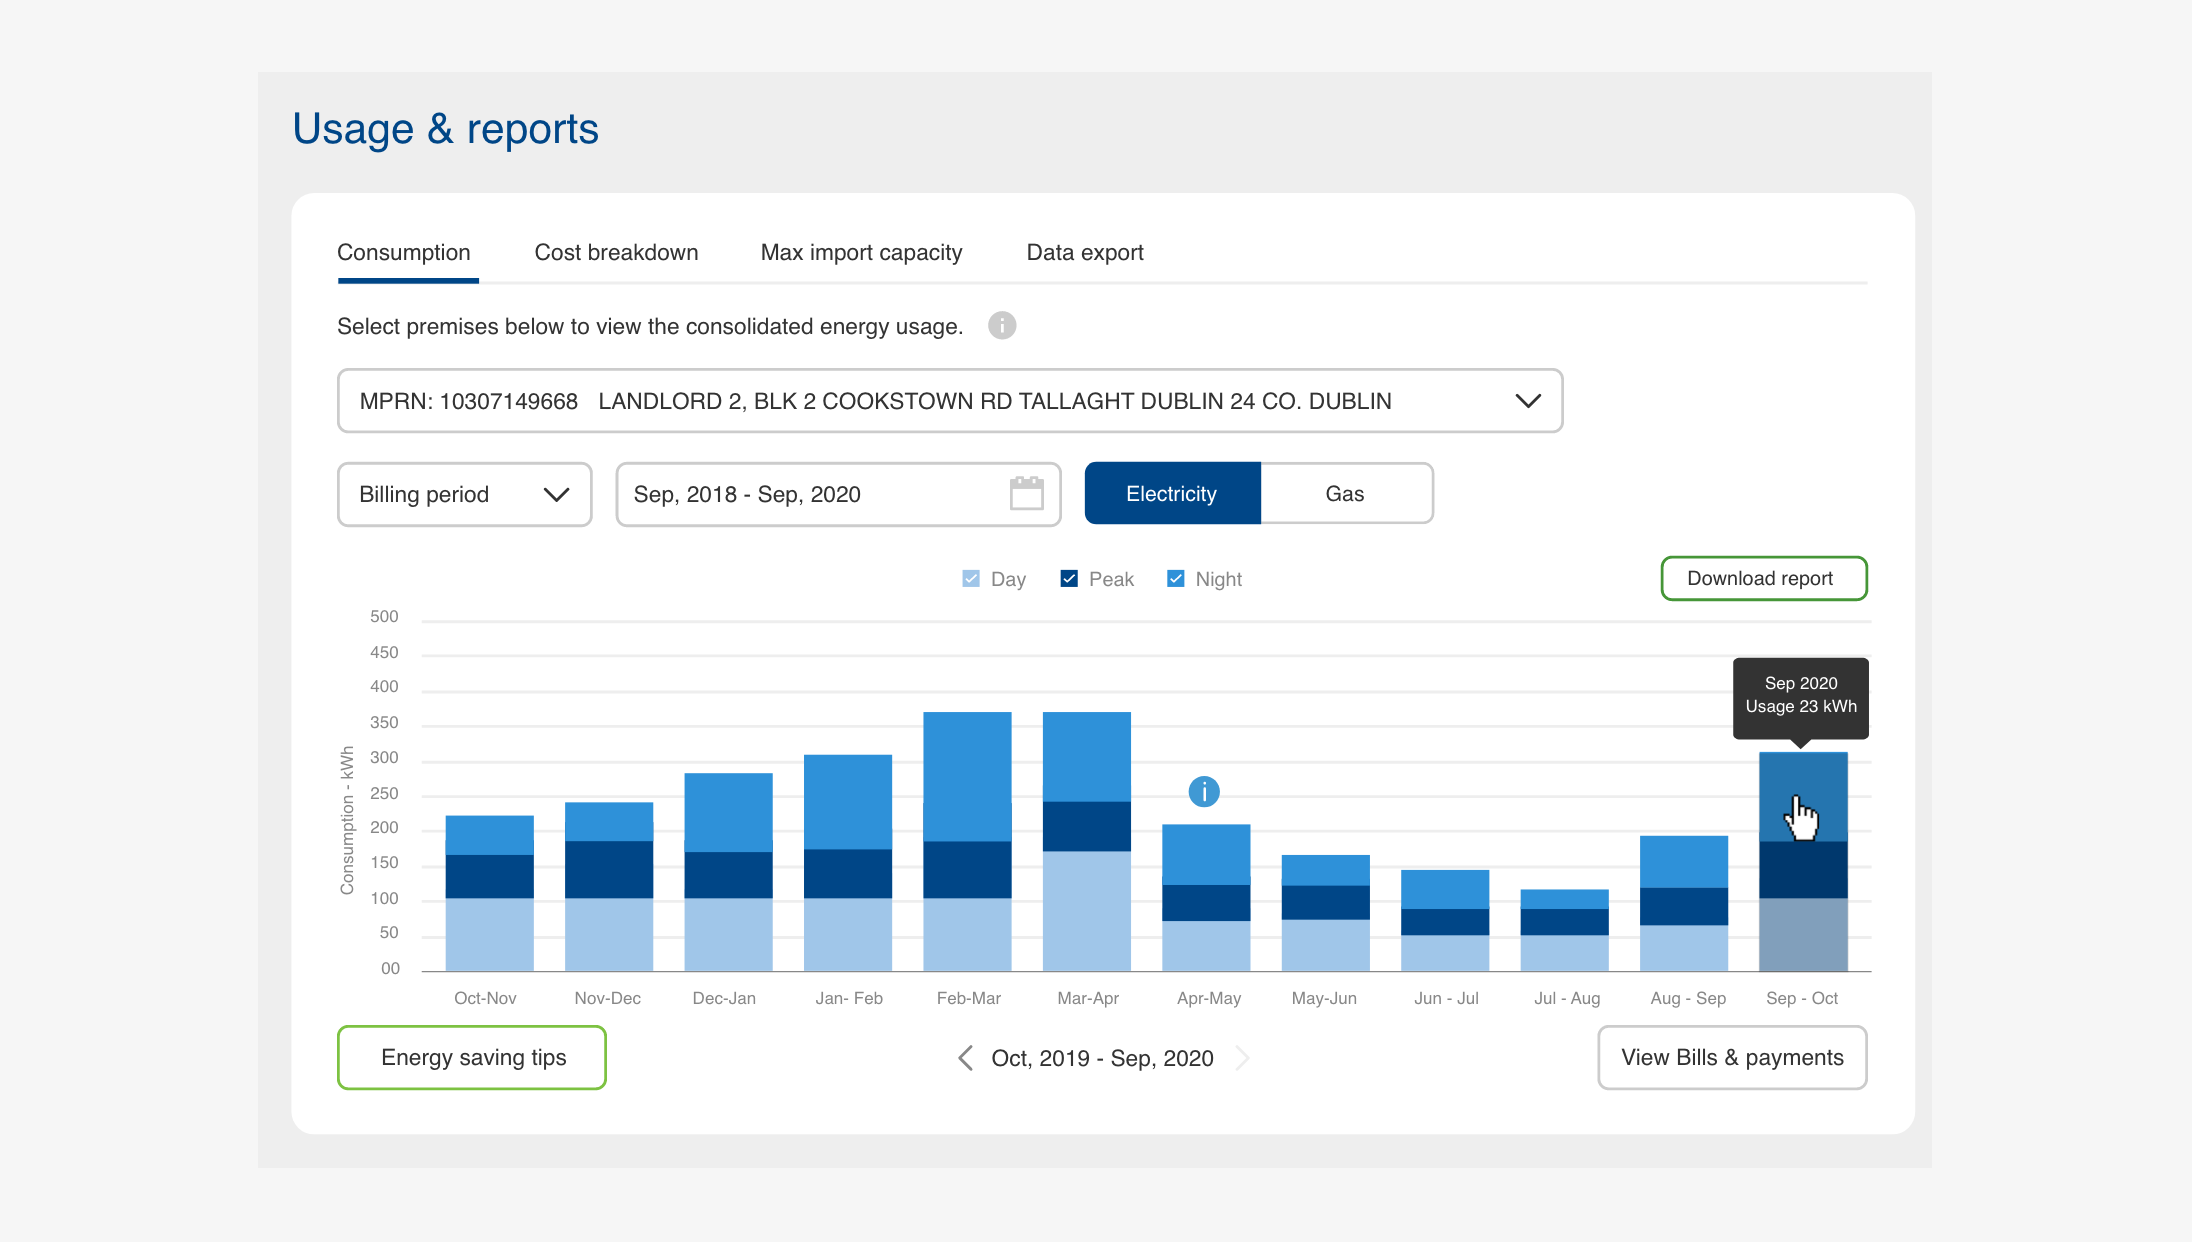Click the MPRN premises dropdown arrow

pos(1527,401)
